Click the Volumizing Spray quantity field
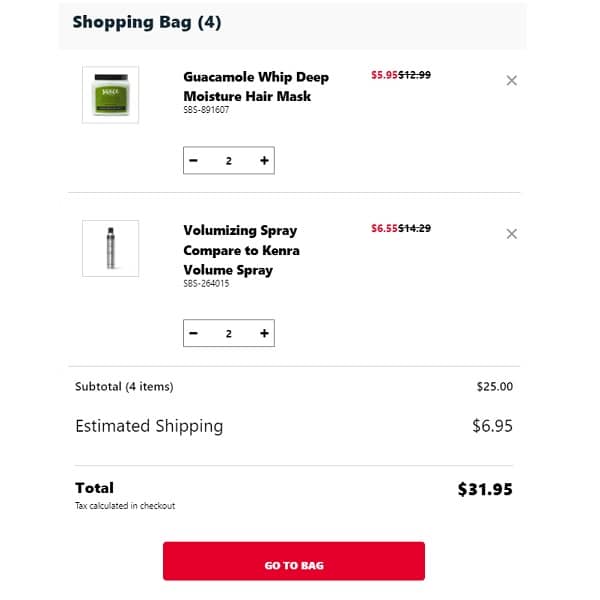 pos(229,334)
